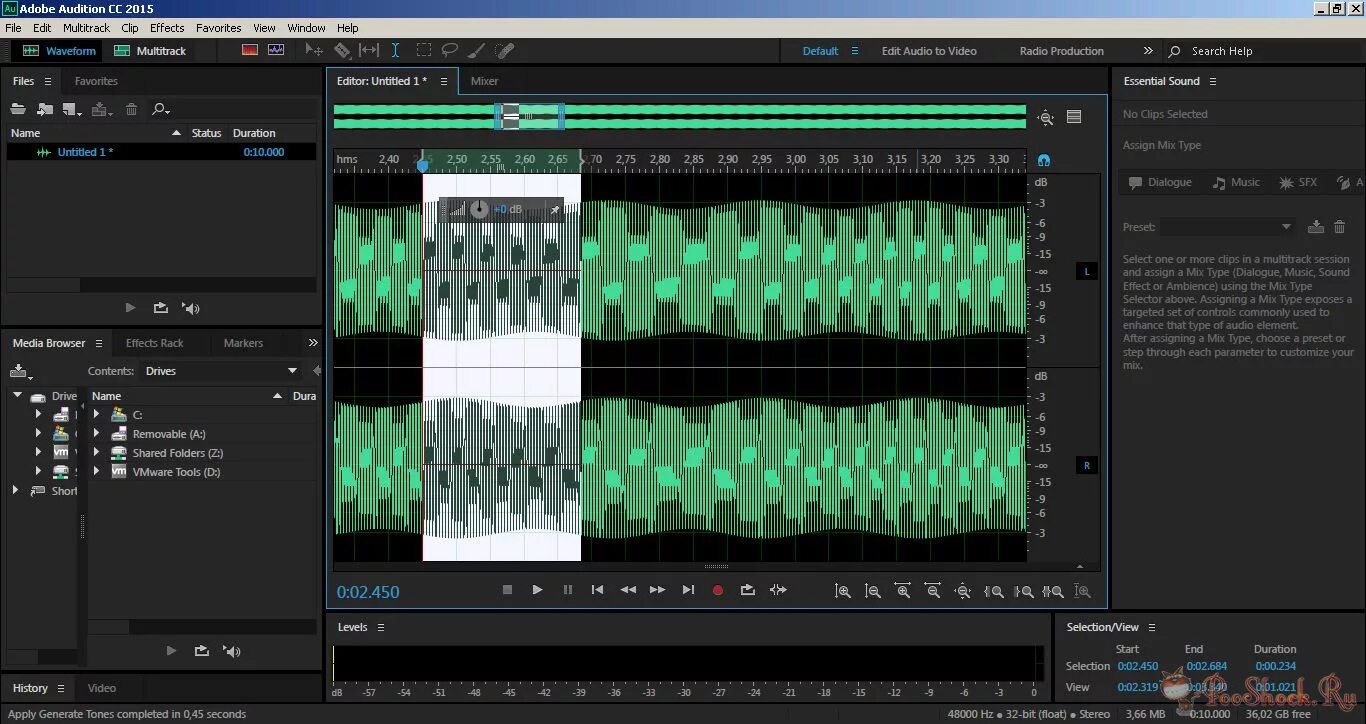Click the Dialogue mix type button
The image size is (1366, 724).
[1160, 182]
